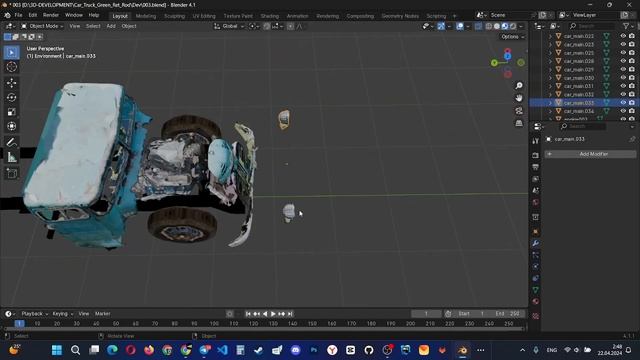Click the Add Modifier button

(x=590, y=154)
